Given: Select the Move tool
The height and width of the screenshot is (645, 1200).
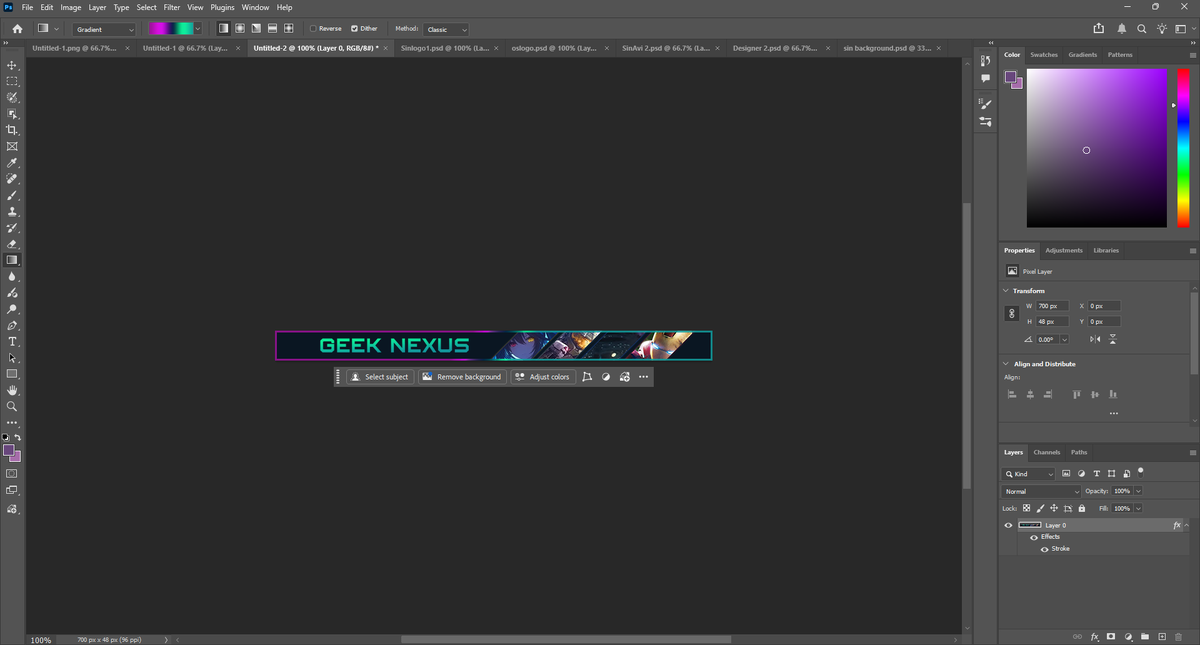Looking at the screenshot, I should point(12,65).
